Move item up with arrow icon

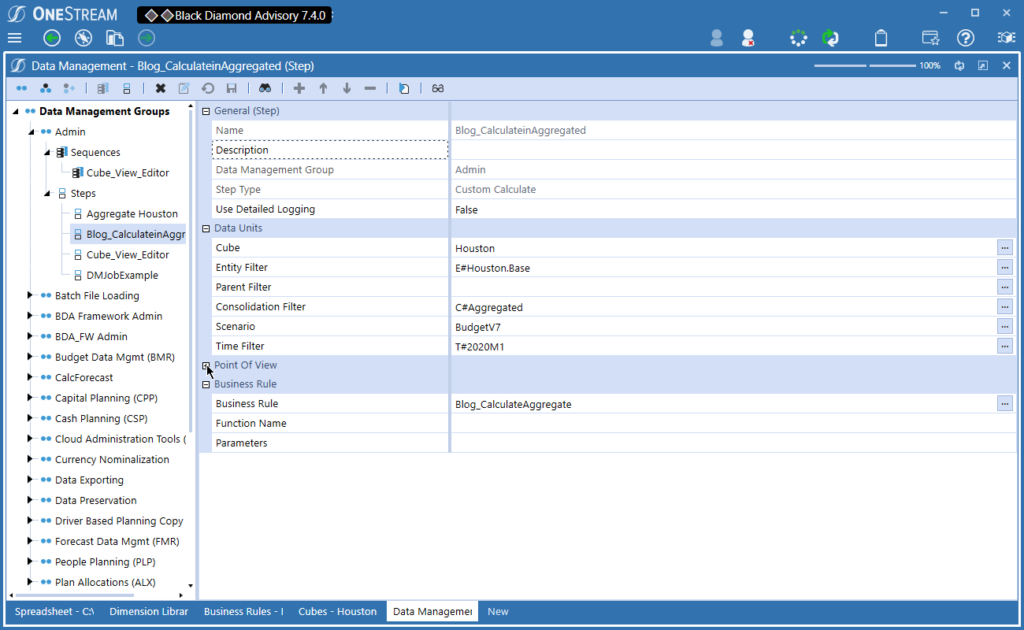323,88
